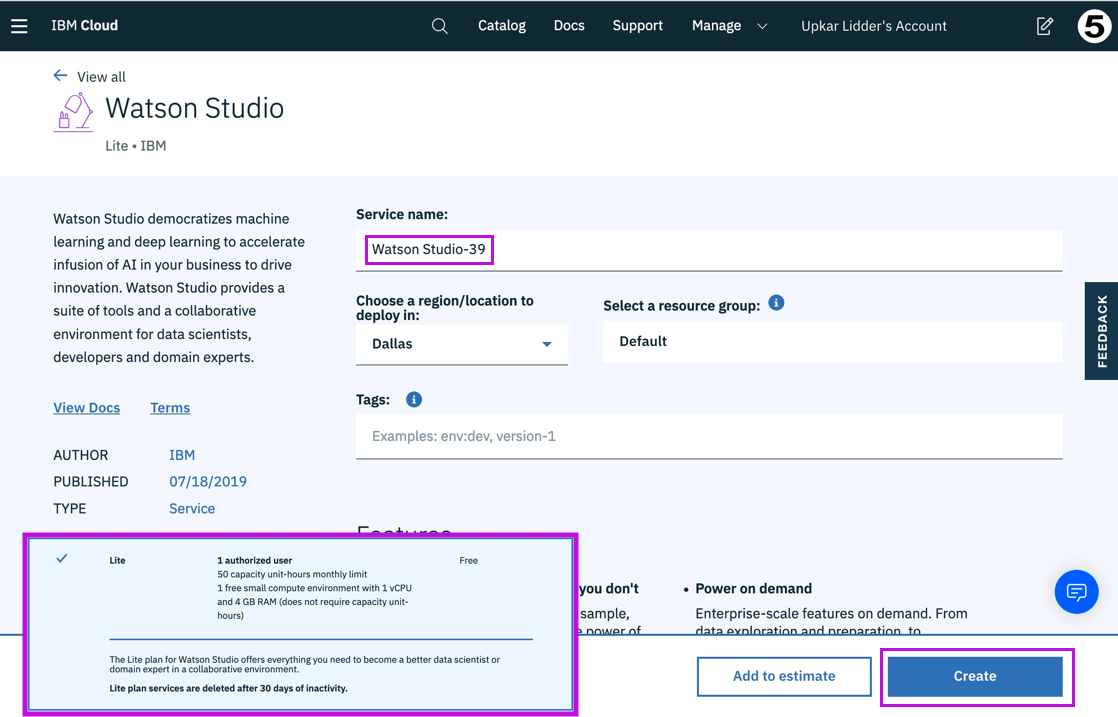This screenshot has height=717, width=1118.
Task: Open the edit notes pencil icon
Action: tap(1045, 26)
